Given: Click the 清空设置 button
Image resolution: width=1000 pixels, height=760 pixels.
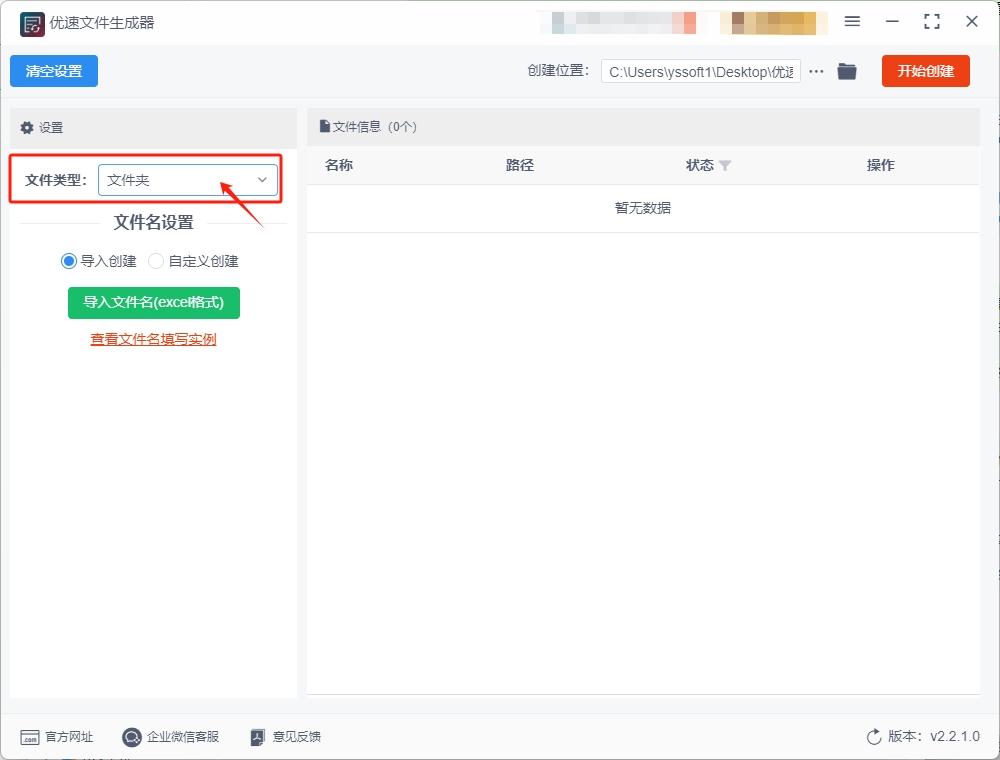Looking at the screenshot, I should (x=54, y=71).
